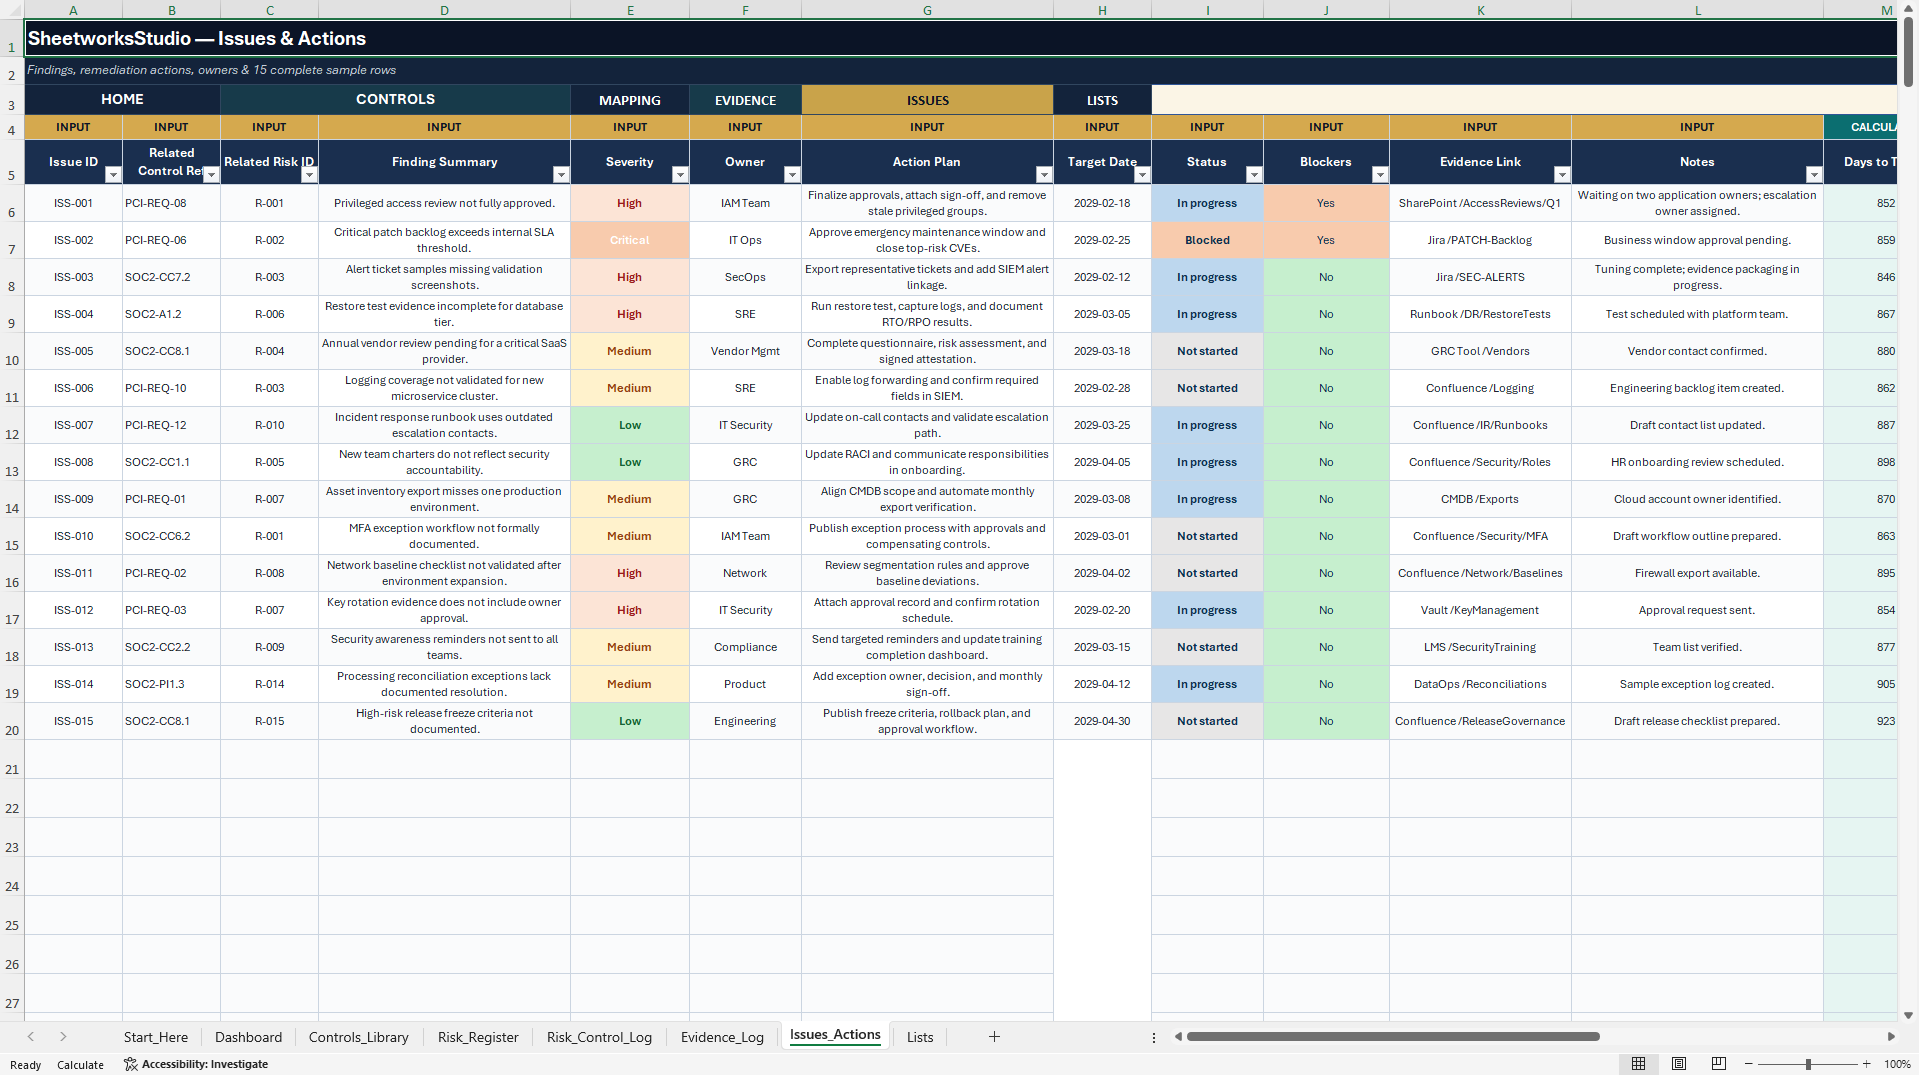Open the Notes column filter dropdown
Screen dimensions: 1919x1075
tap(1814, 175)
